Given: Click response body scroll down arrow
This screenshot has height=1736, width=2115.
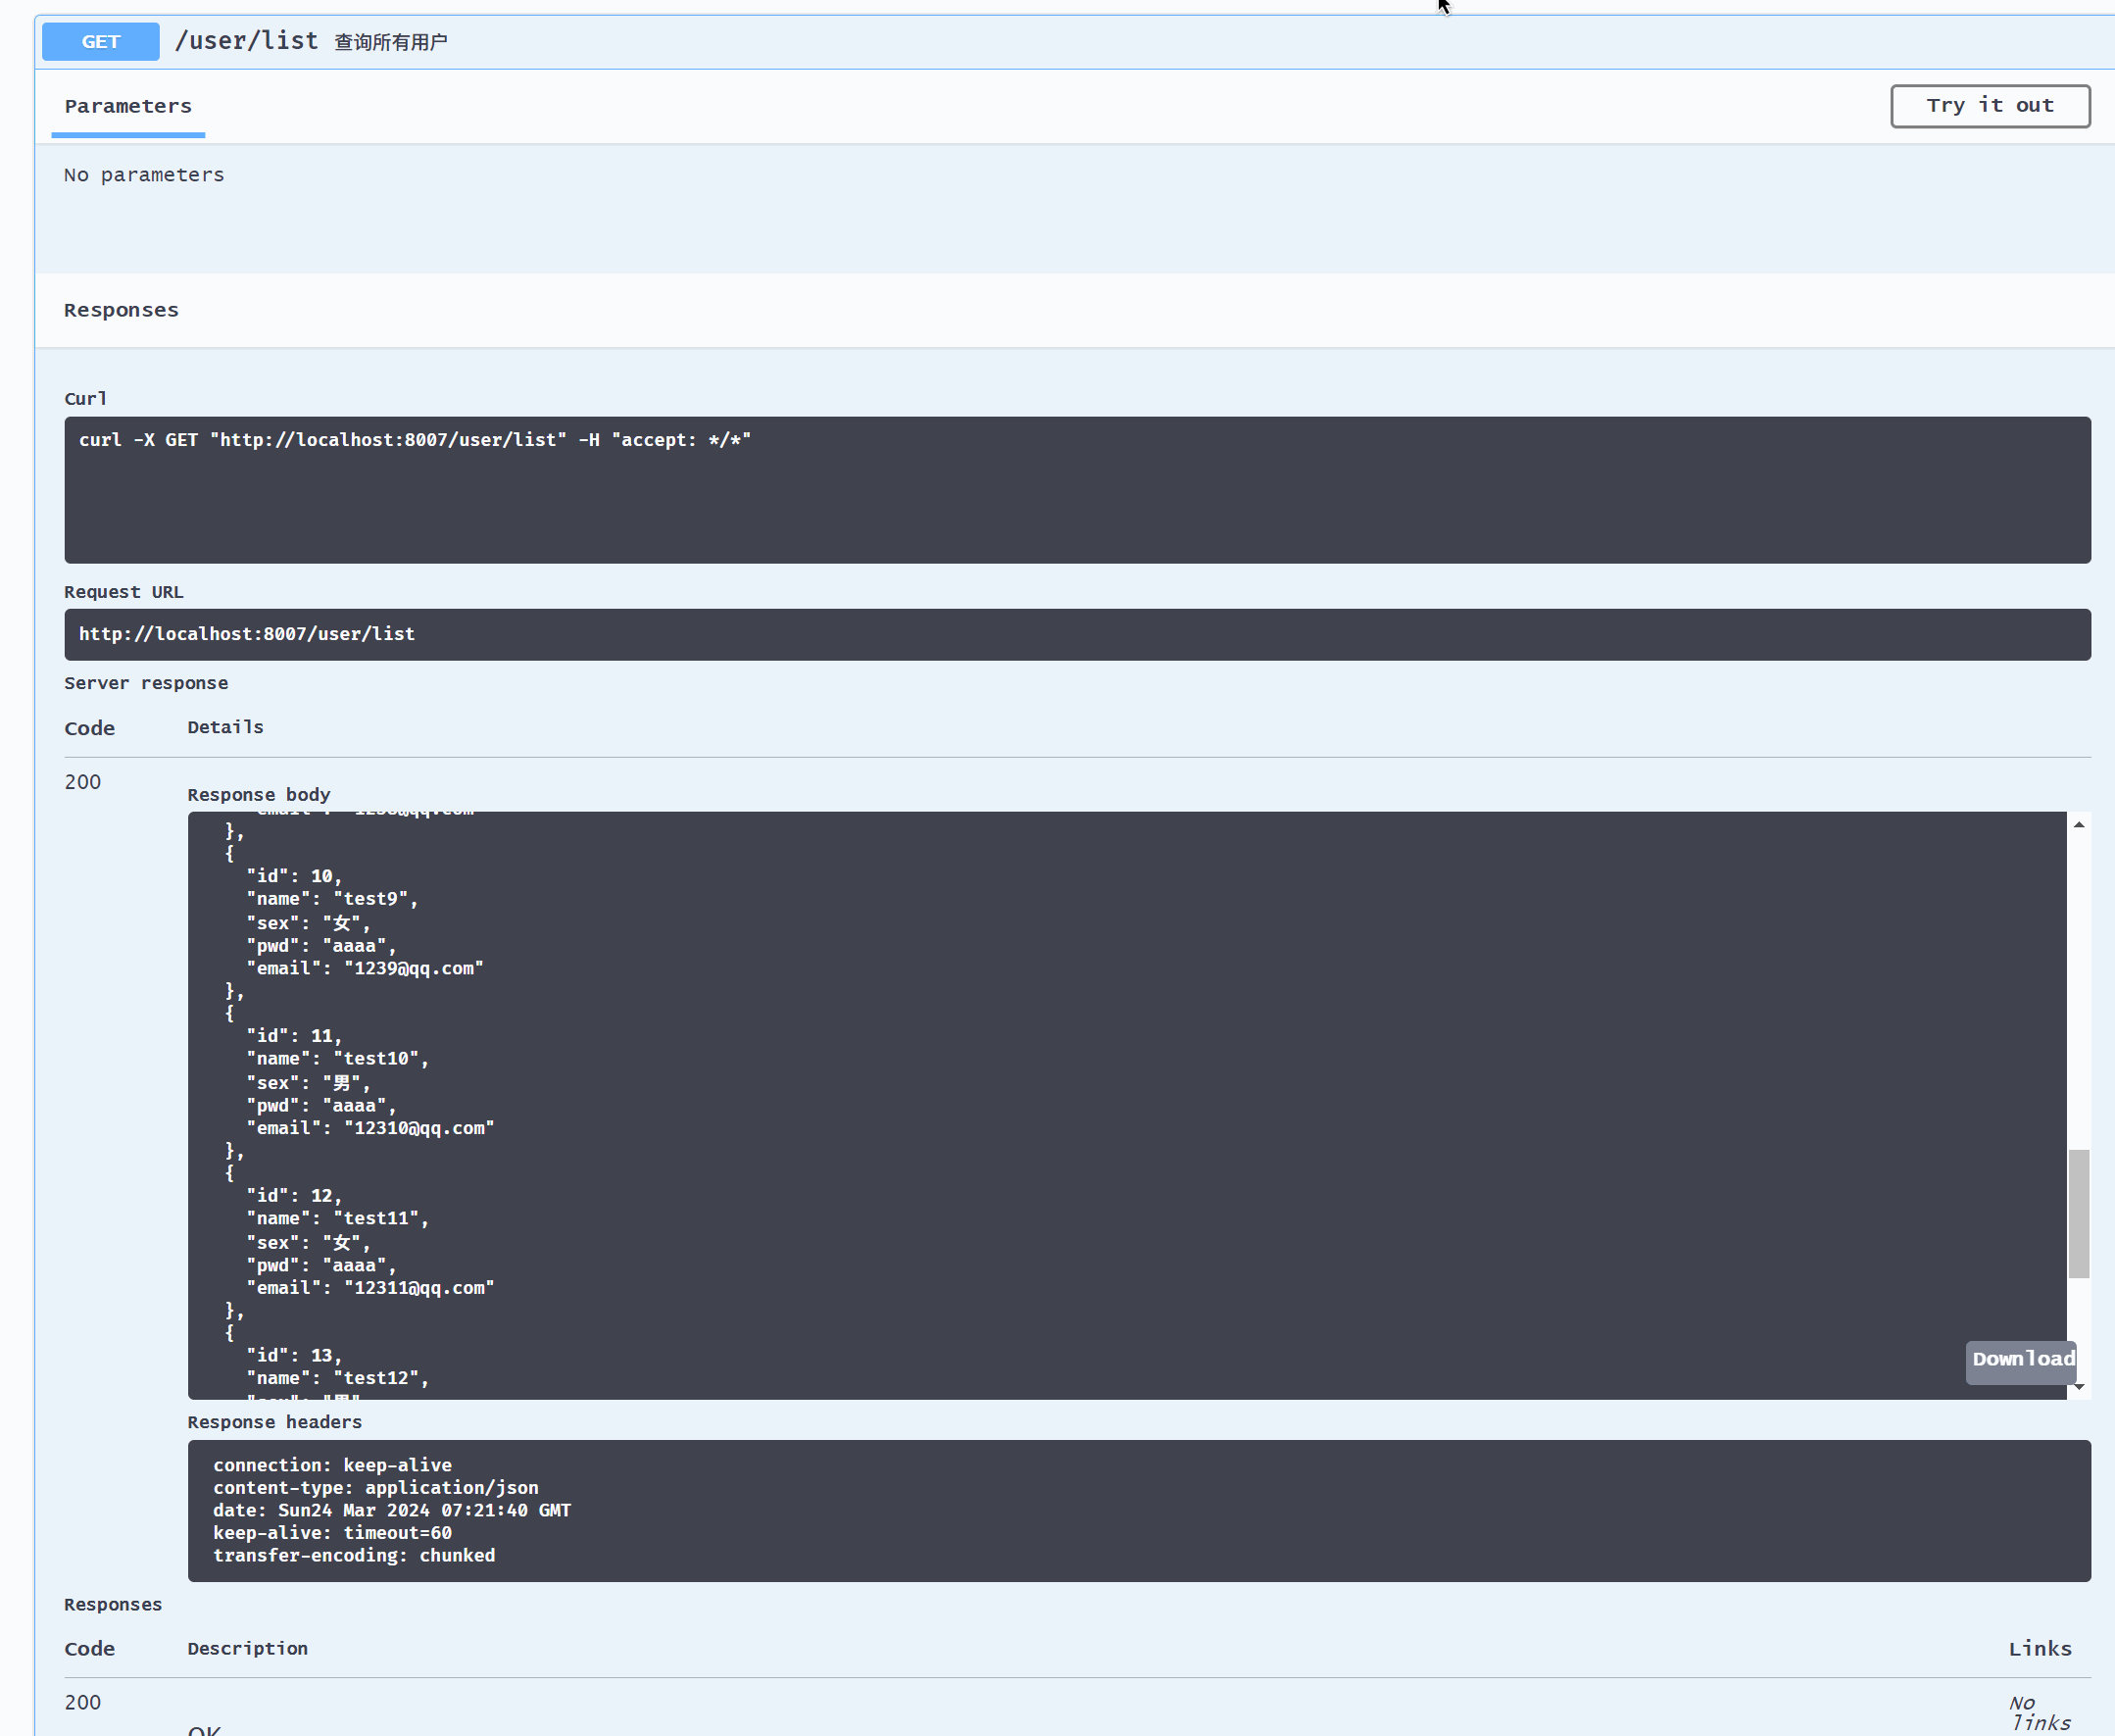Looking at the screenshot, I should coord(2078,1387).
